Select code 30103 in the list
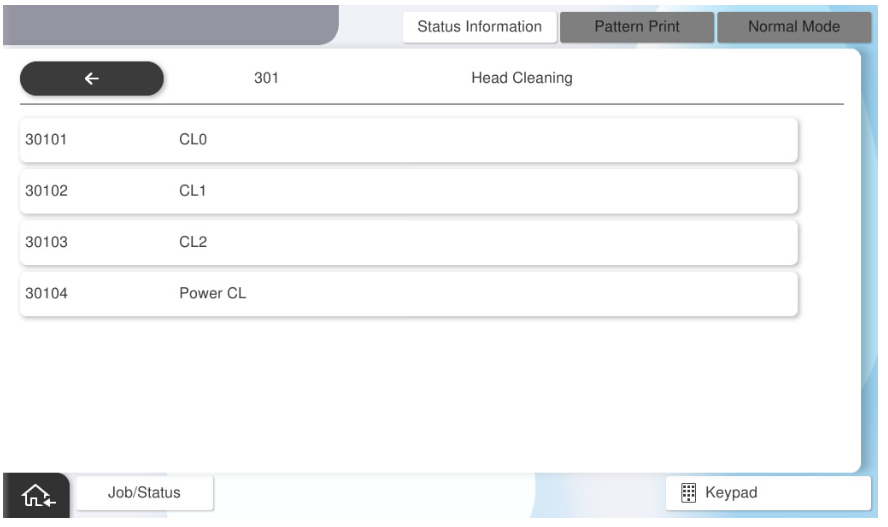888x527 pixels. (44, 243)
